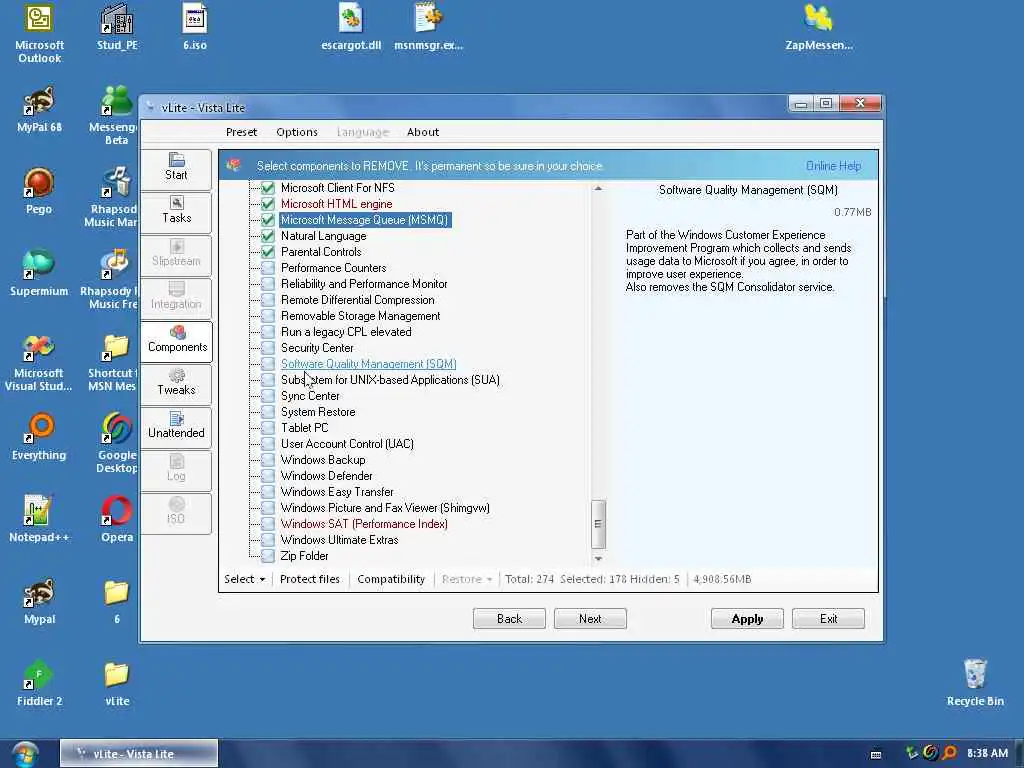Open the Microsoft Outlook desktop icon
Image resolution: width=1024 pixels, height=768 pixels.
pos(39,33)
